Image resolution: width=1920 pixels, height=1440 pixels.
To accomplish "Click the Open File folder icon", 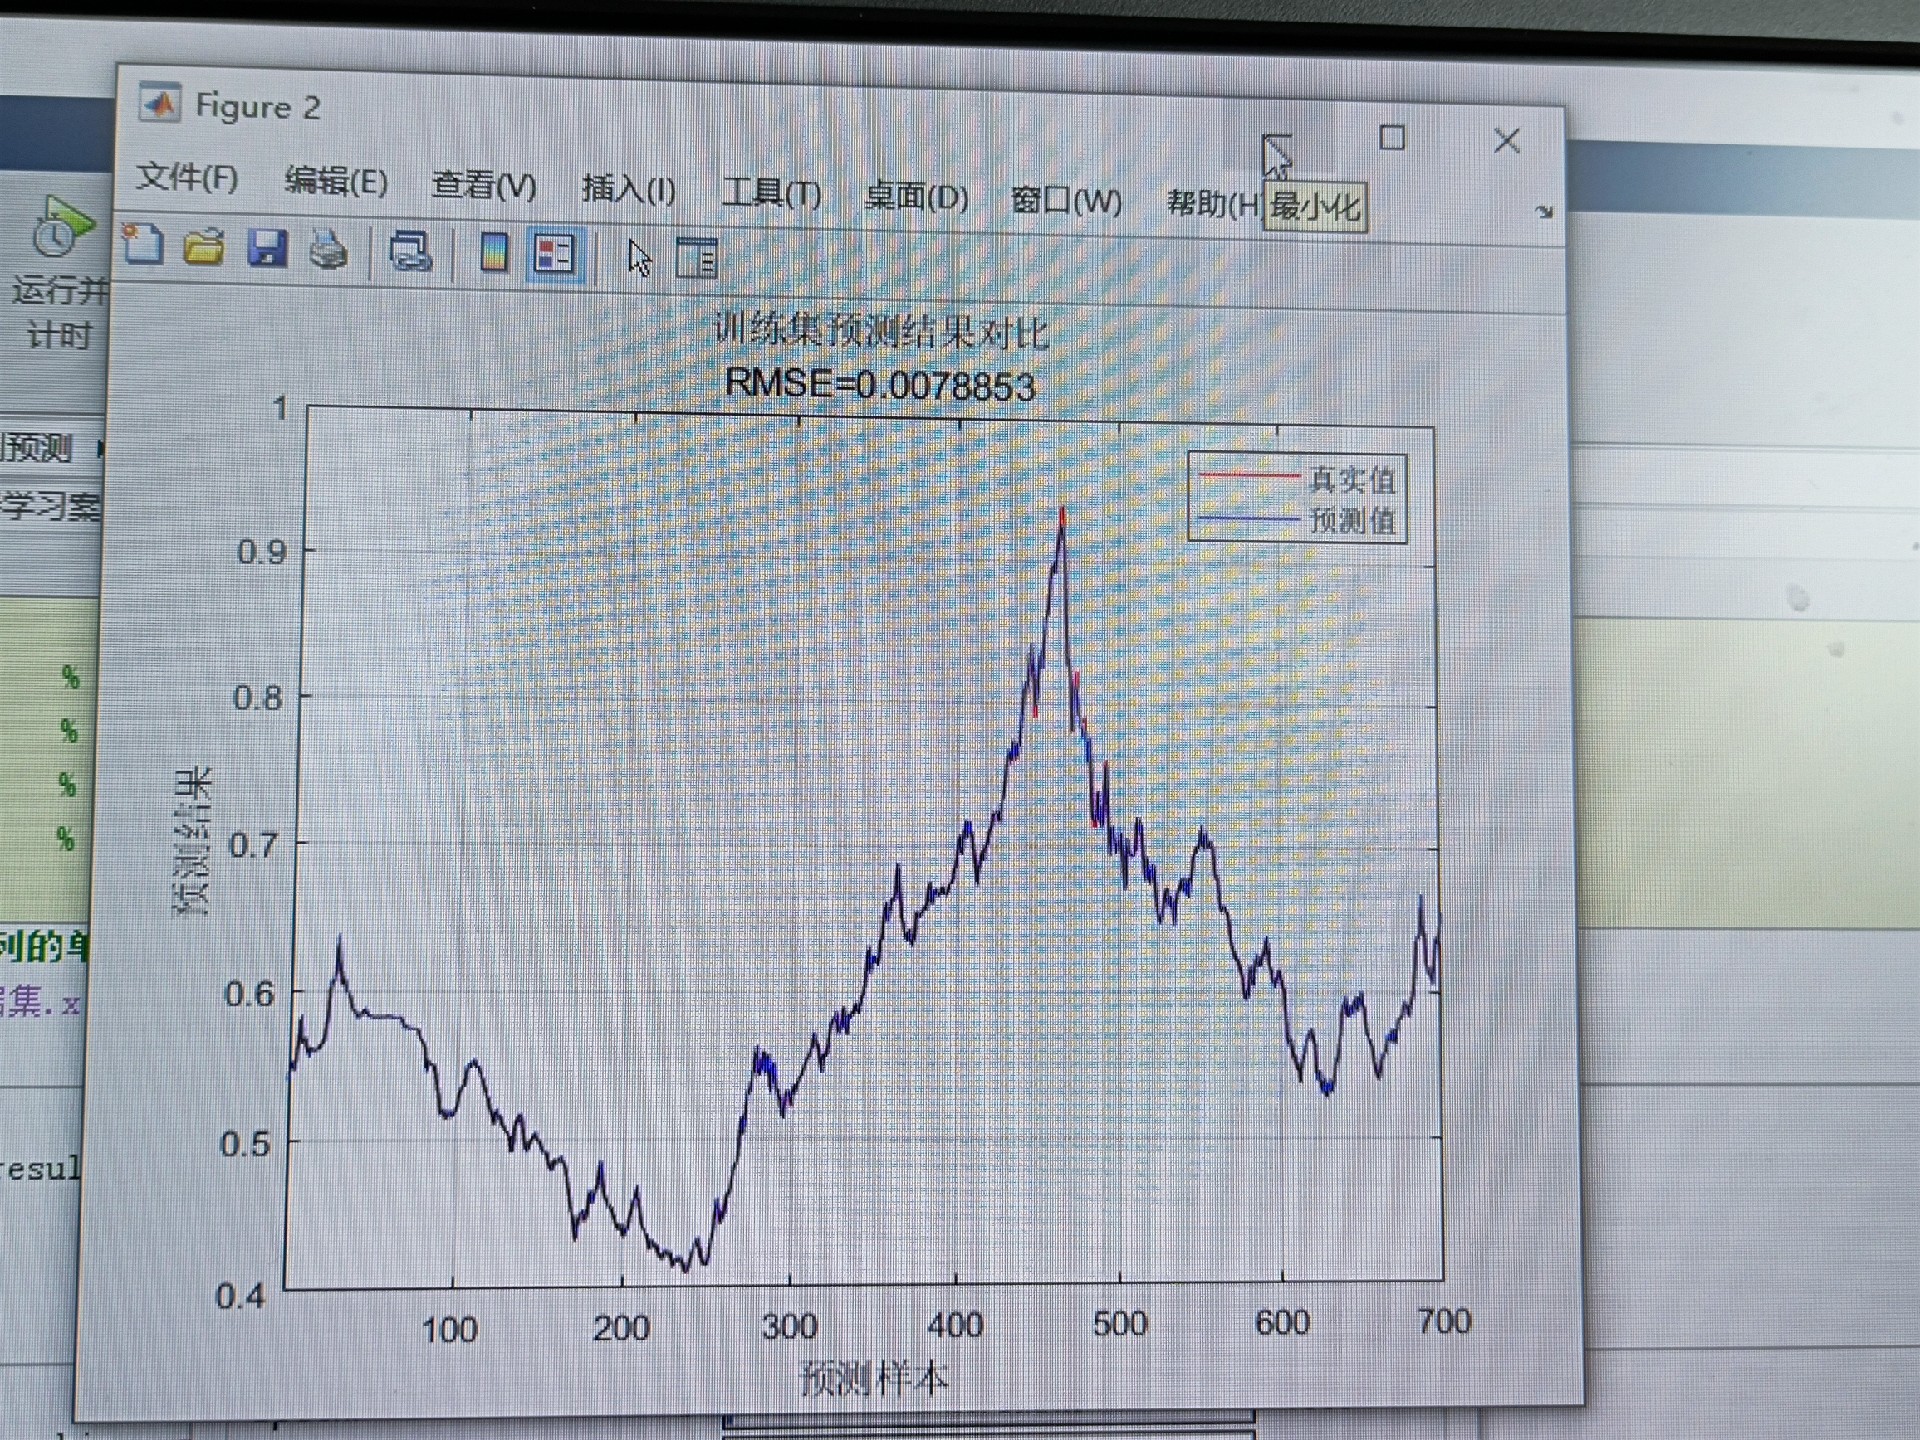I will (x=204, y=247).
